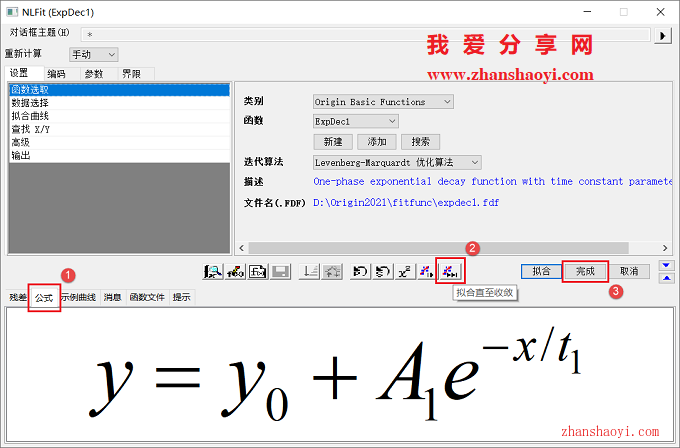680x448 pixels.
Task: Open the 提示 lower tab
Action: tap(182, 298)
